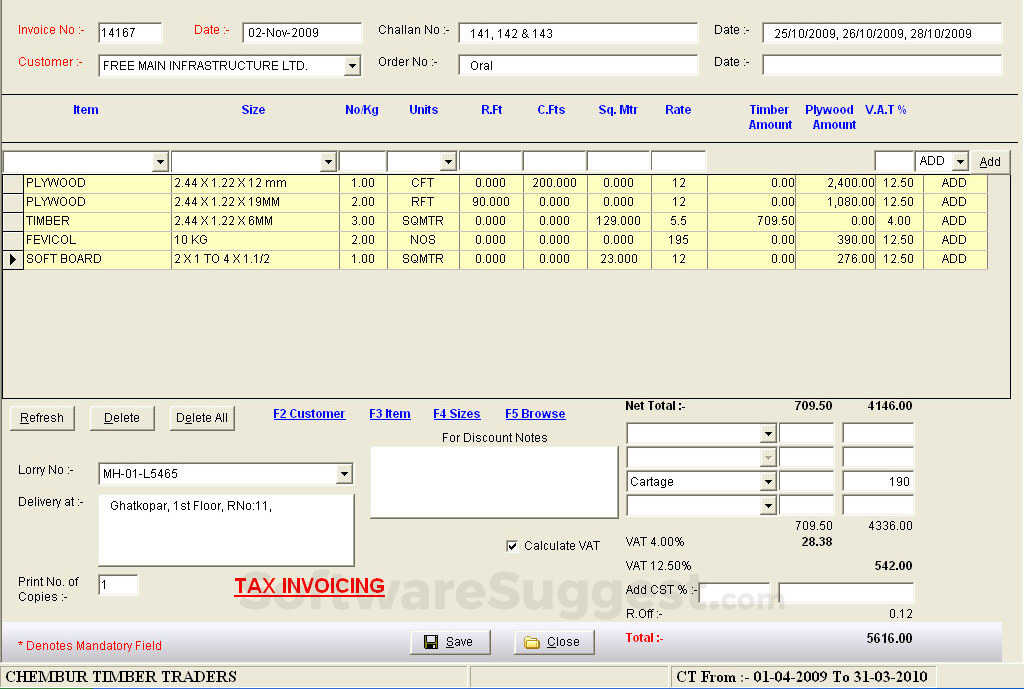The image size is (1024, 689).
Task: Open the Lorry No dropdown
Action: pyautogui.click(x=345, y=474)
